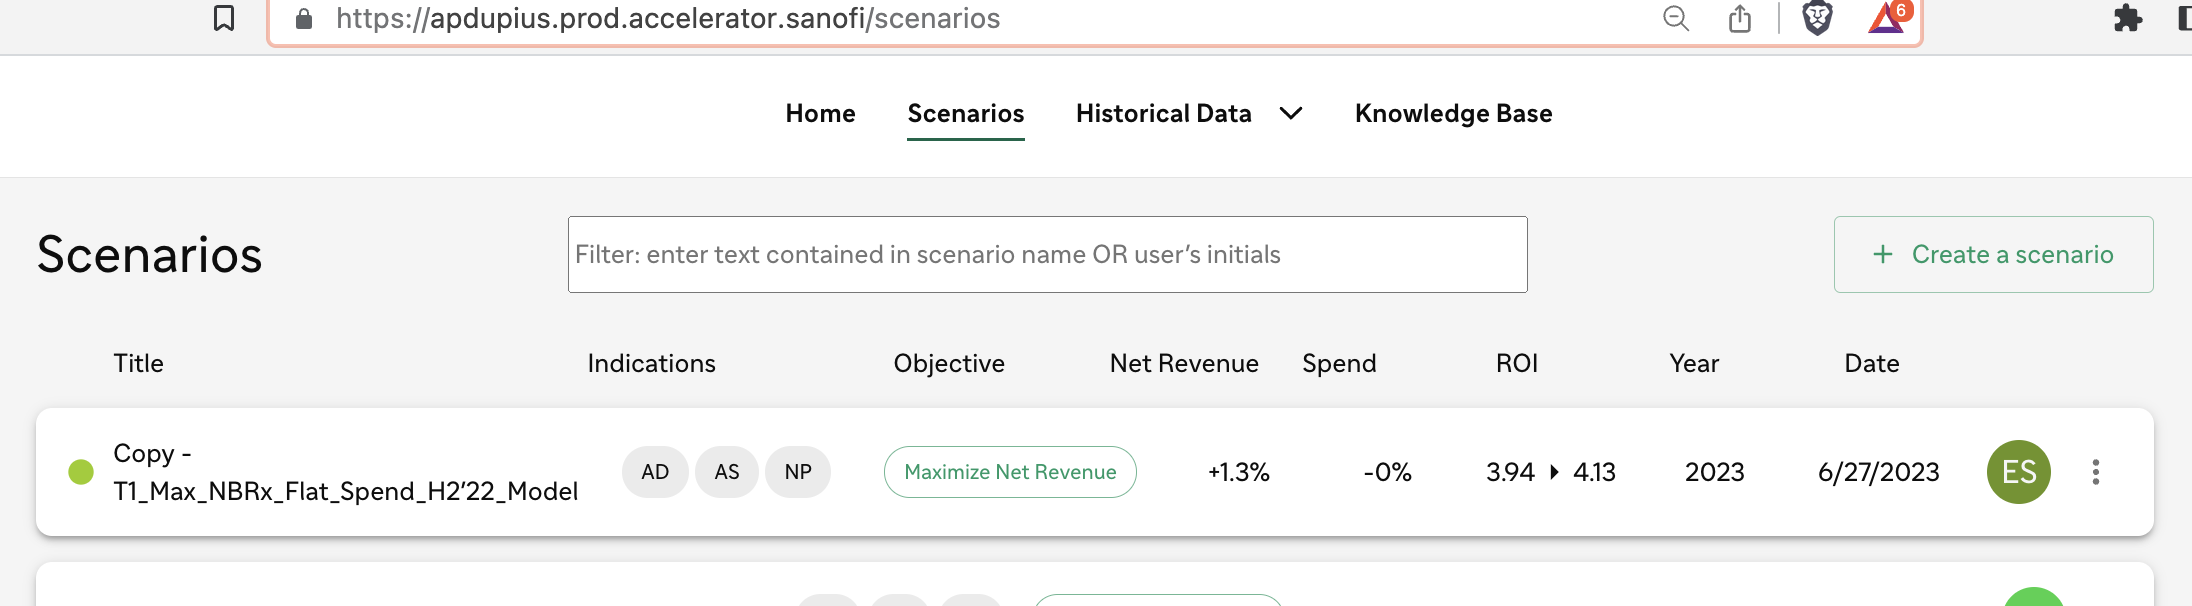Click the zoom magnifier icon in address bar

pyautogui.click(x=1676, y=18)
